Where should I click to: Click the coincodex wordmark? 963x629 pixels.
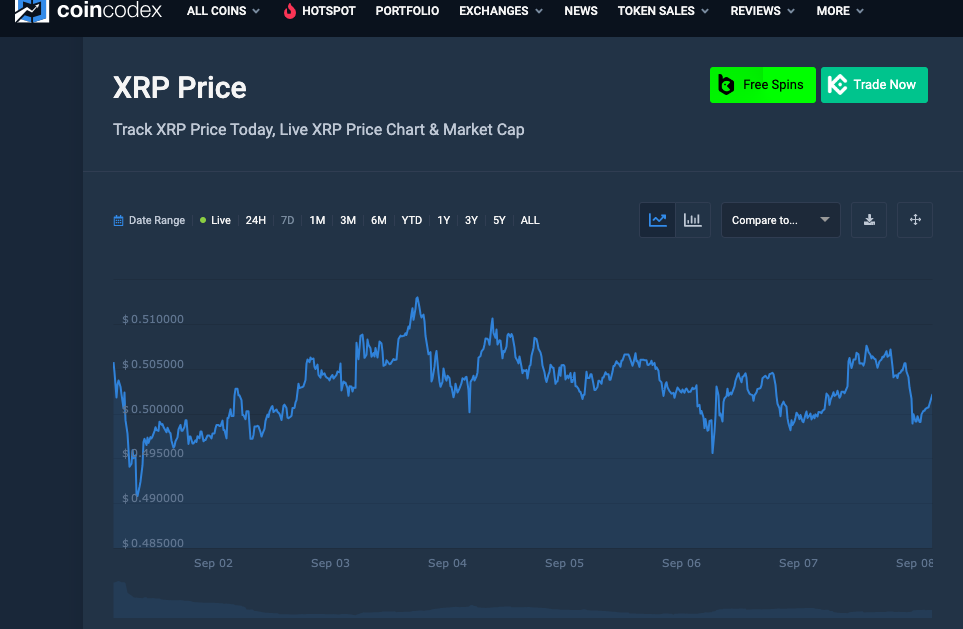point(109,10)
